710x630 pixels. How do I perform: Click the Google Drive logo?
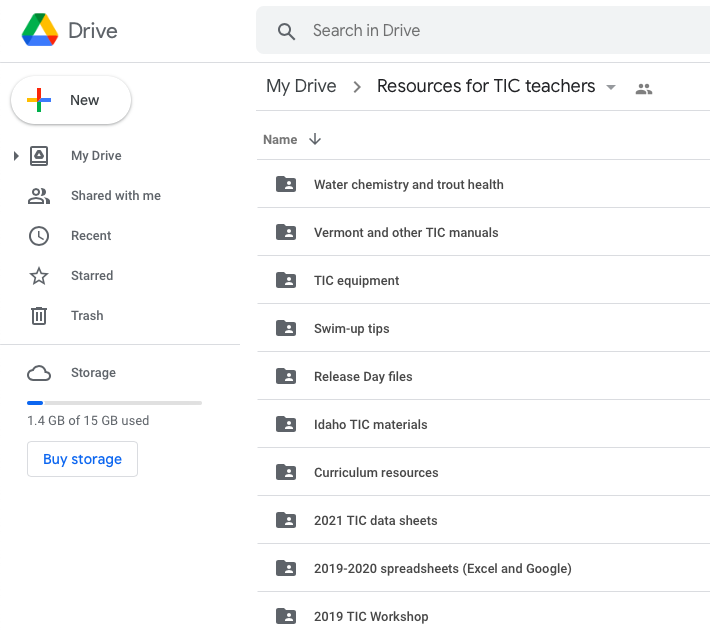pos(40,30)
